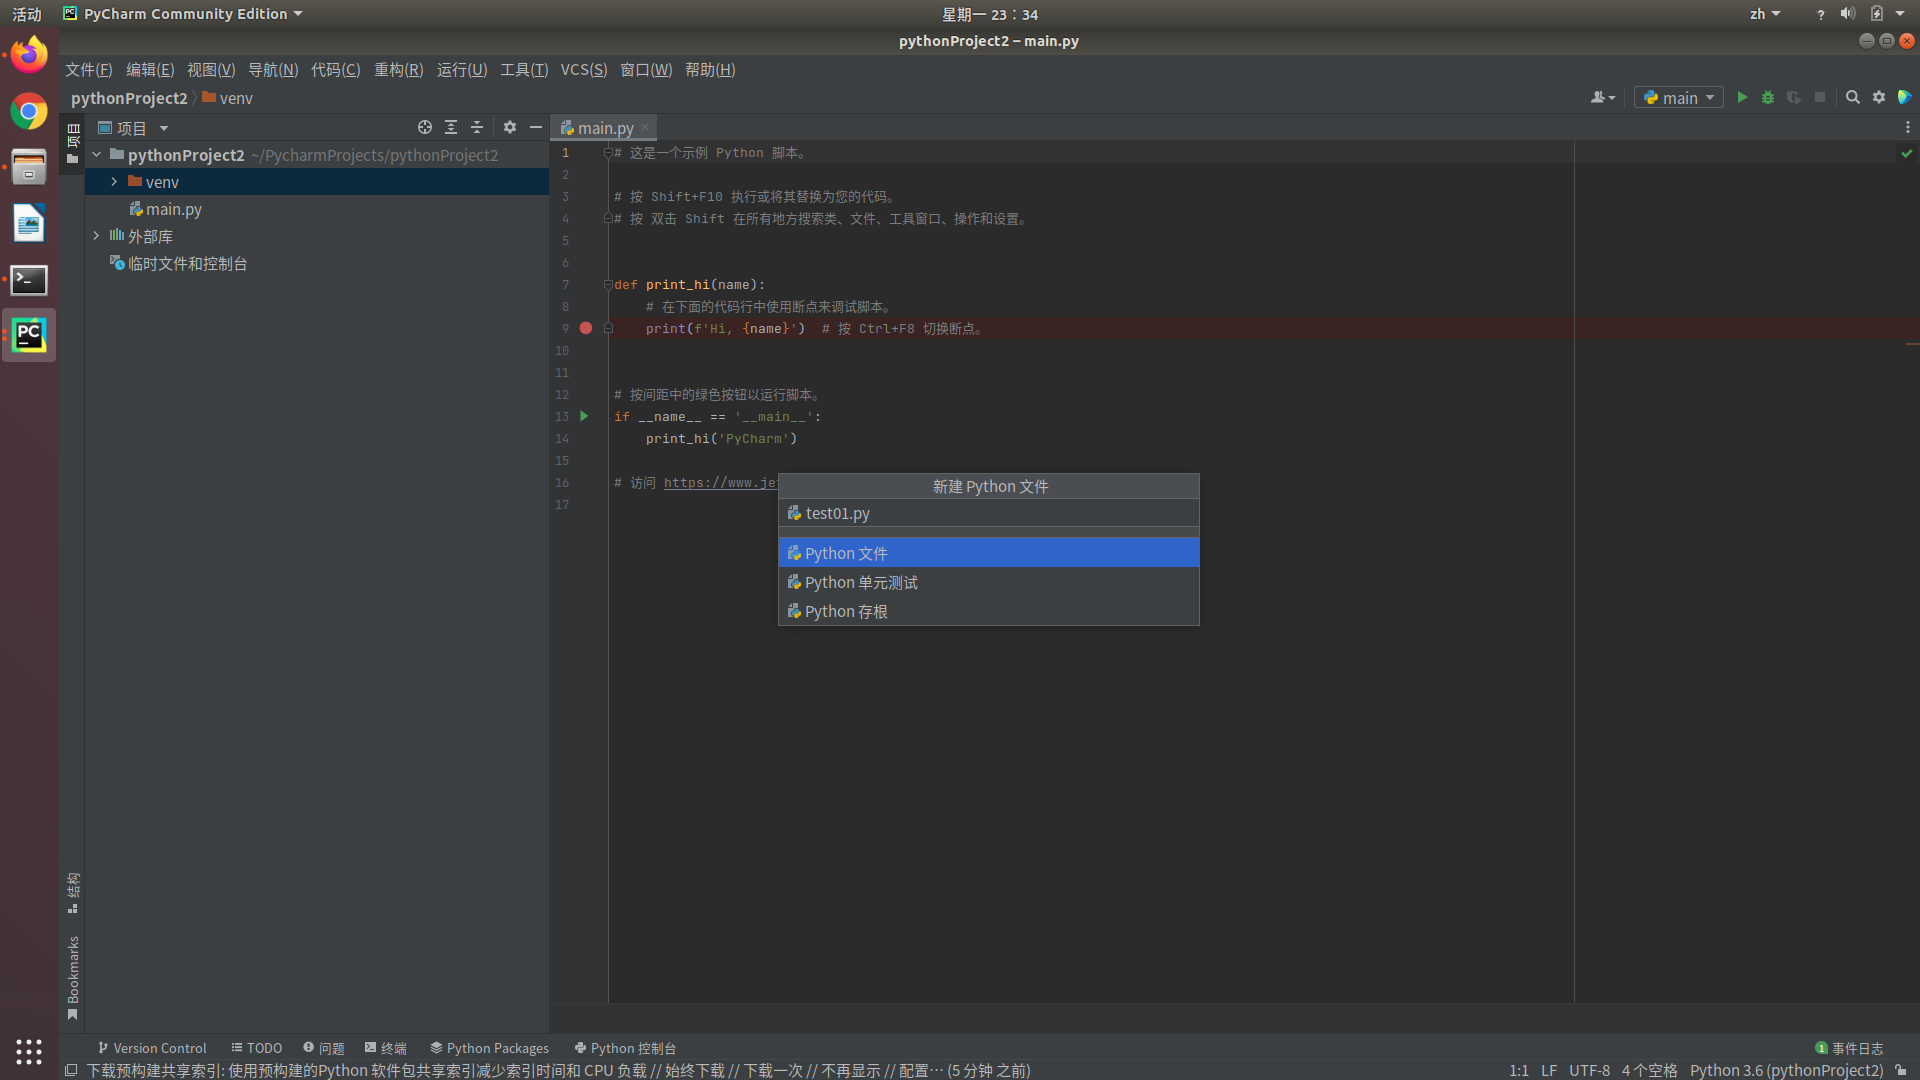The width and height of the screenshot is (1920, 1080).
Task: Click collapse all icon in project panel
Action: tap(477, 127)
